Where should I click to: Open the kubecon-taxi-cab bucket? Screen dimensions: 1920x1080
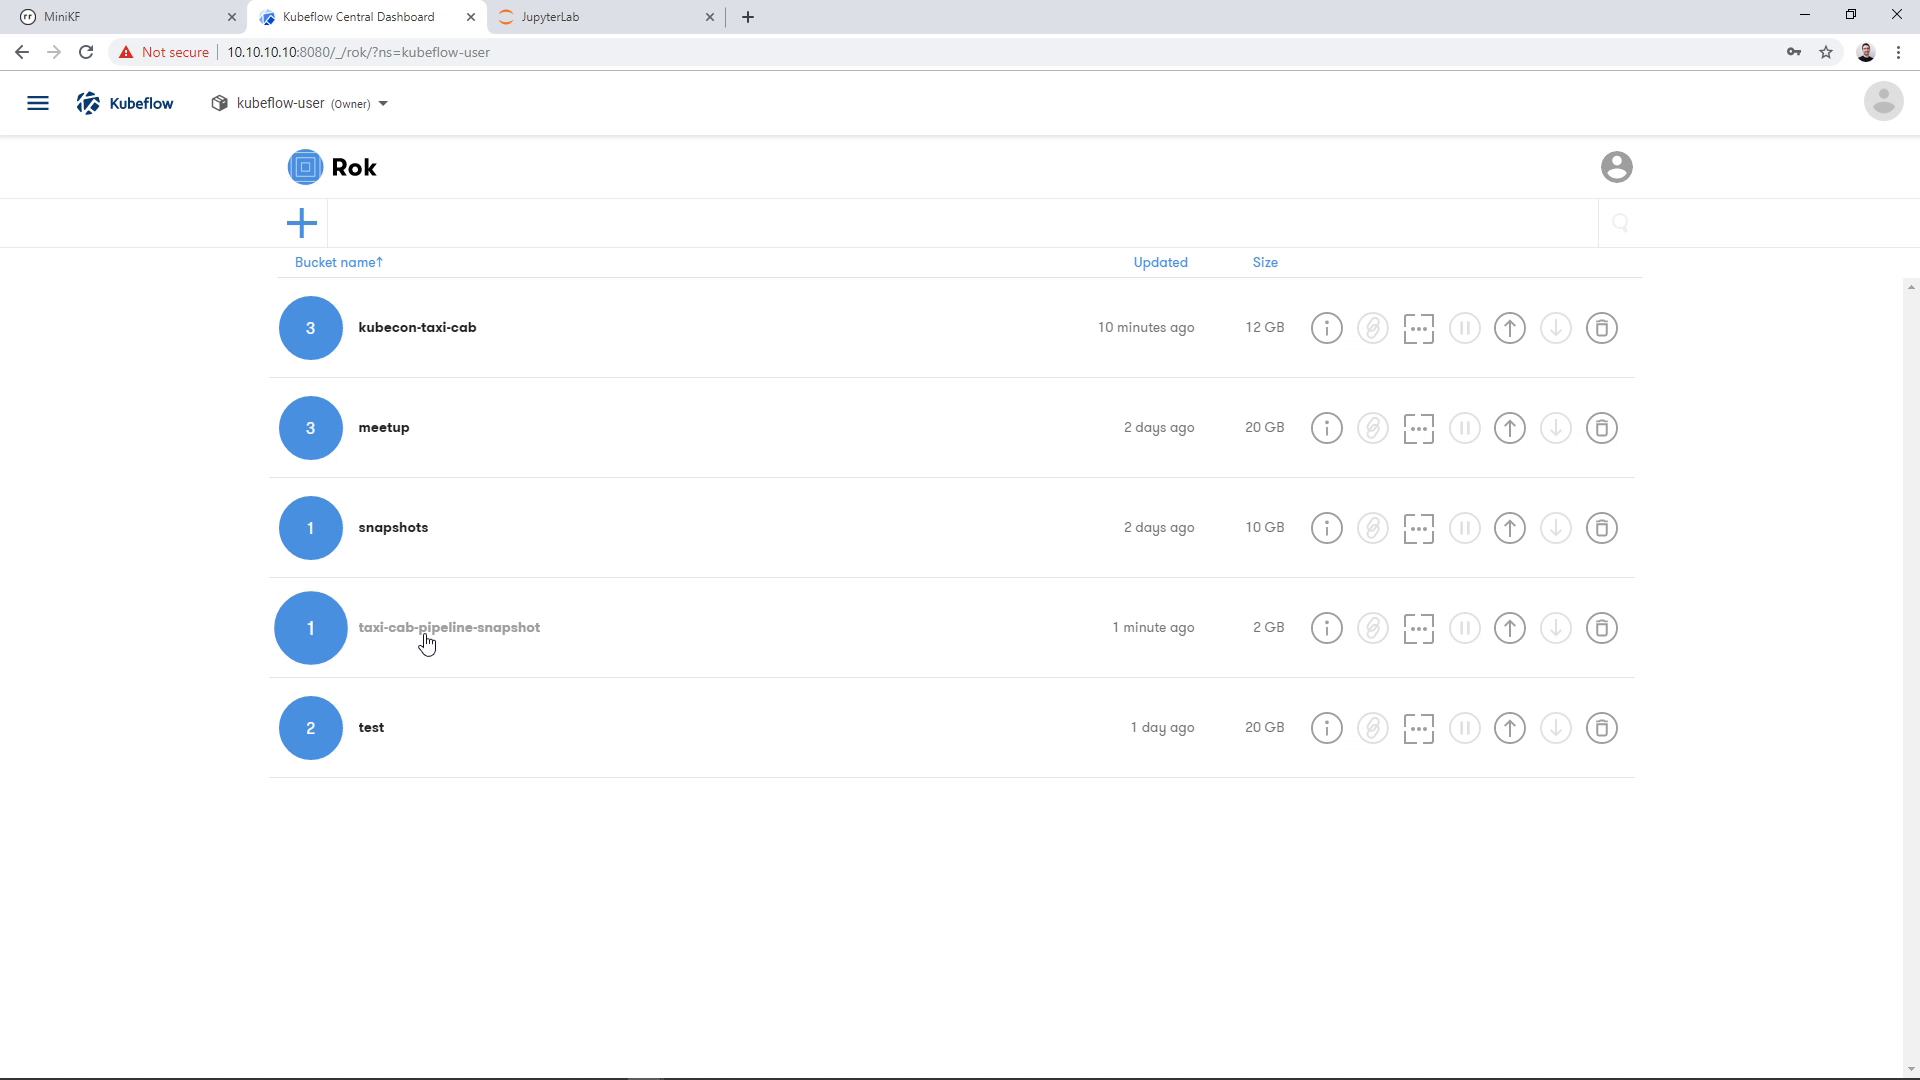point(417,327)
